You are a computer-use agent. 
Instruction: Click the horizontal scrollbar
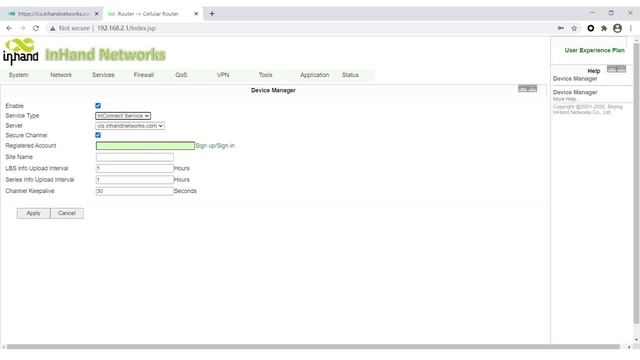[x=313, y=347]
